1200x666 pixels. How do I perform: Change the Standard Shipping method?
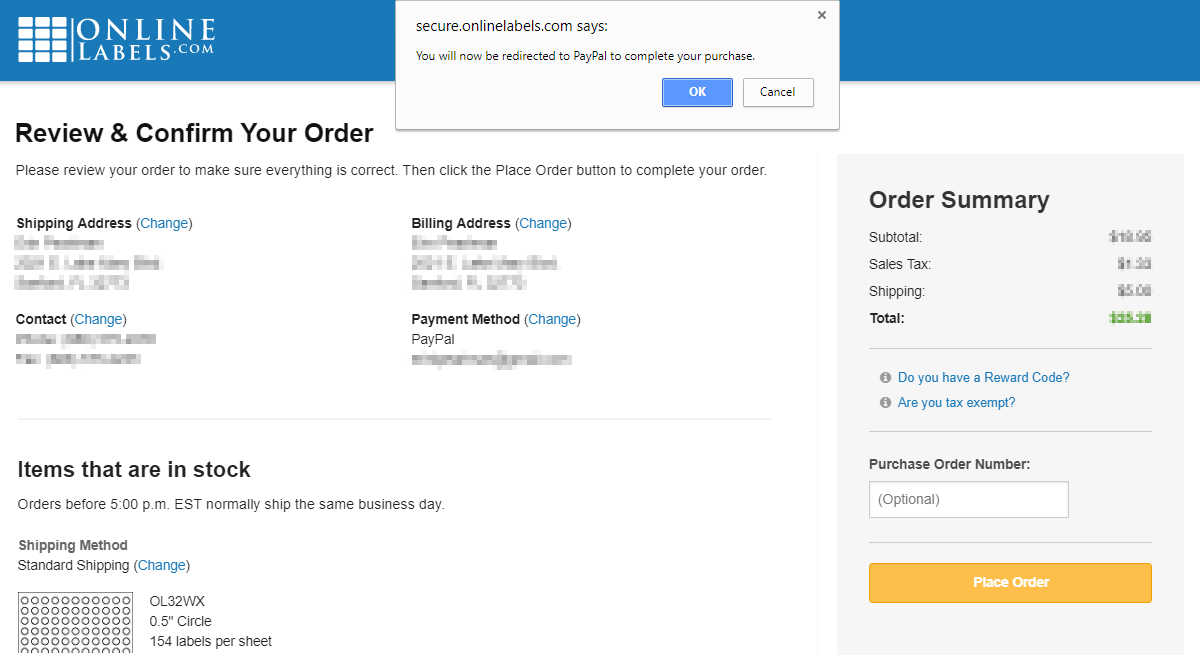pos(161,565)
